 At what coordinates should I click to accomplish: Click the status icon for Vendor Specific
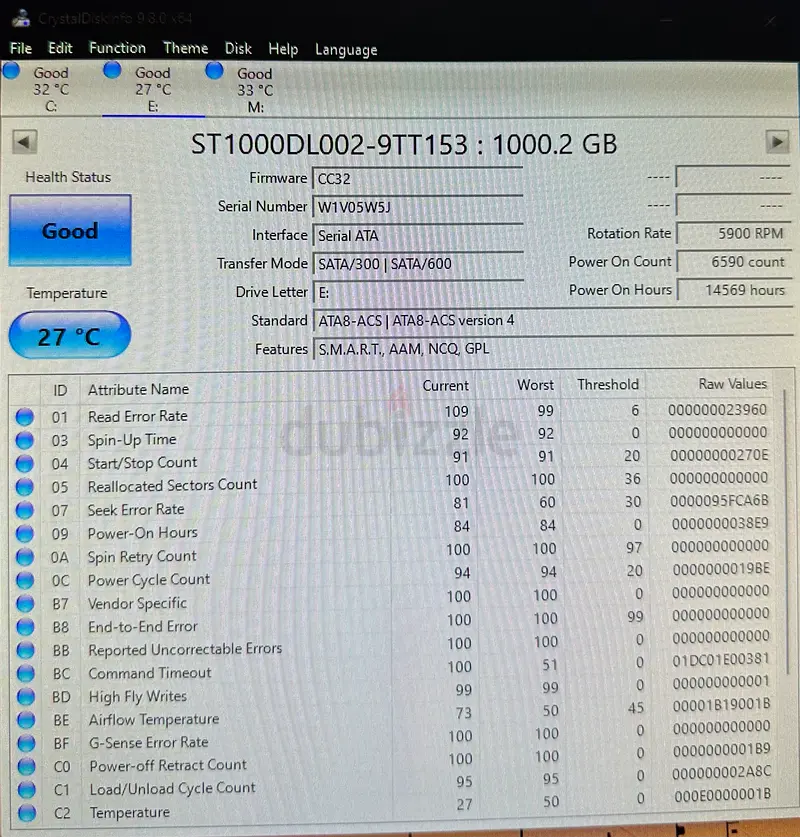pyautogui.click(x=25, y=603)
